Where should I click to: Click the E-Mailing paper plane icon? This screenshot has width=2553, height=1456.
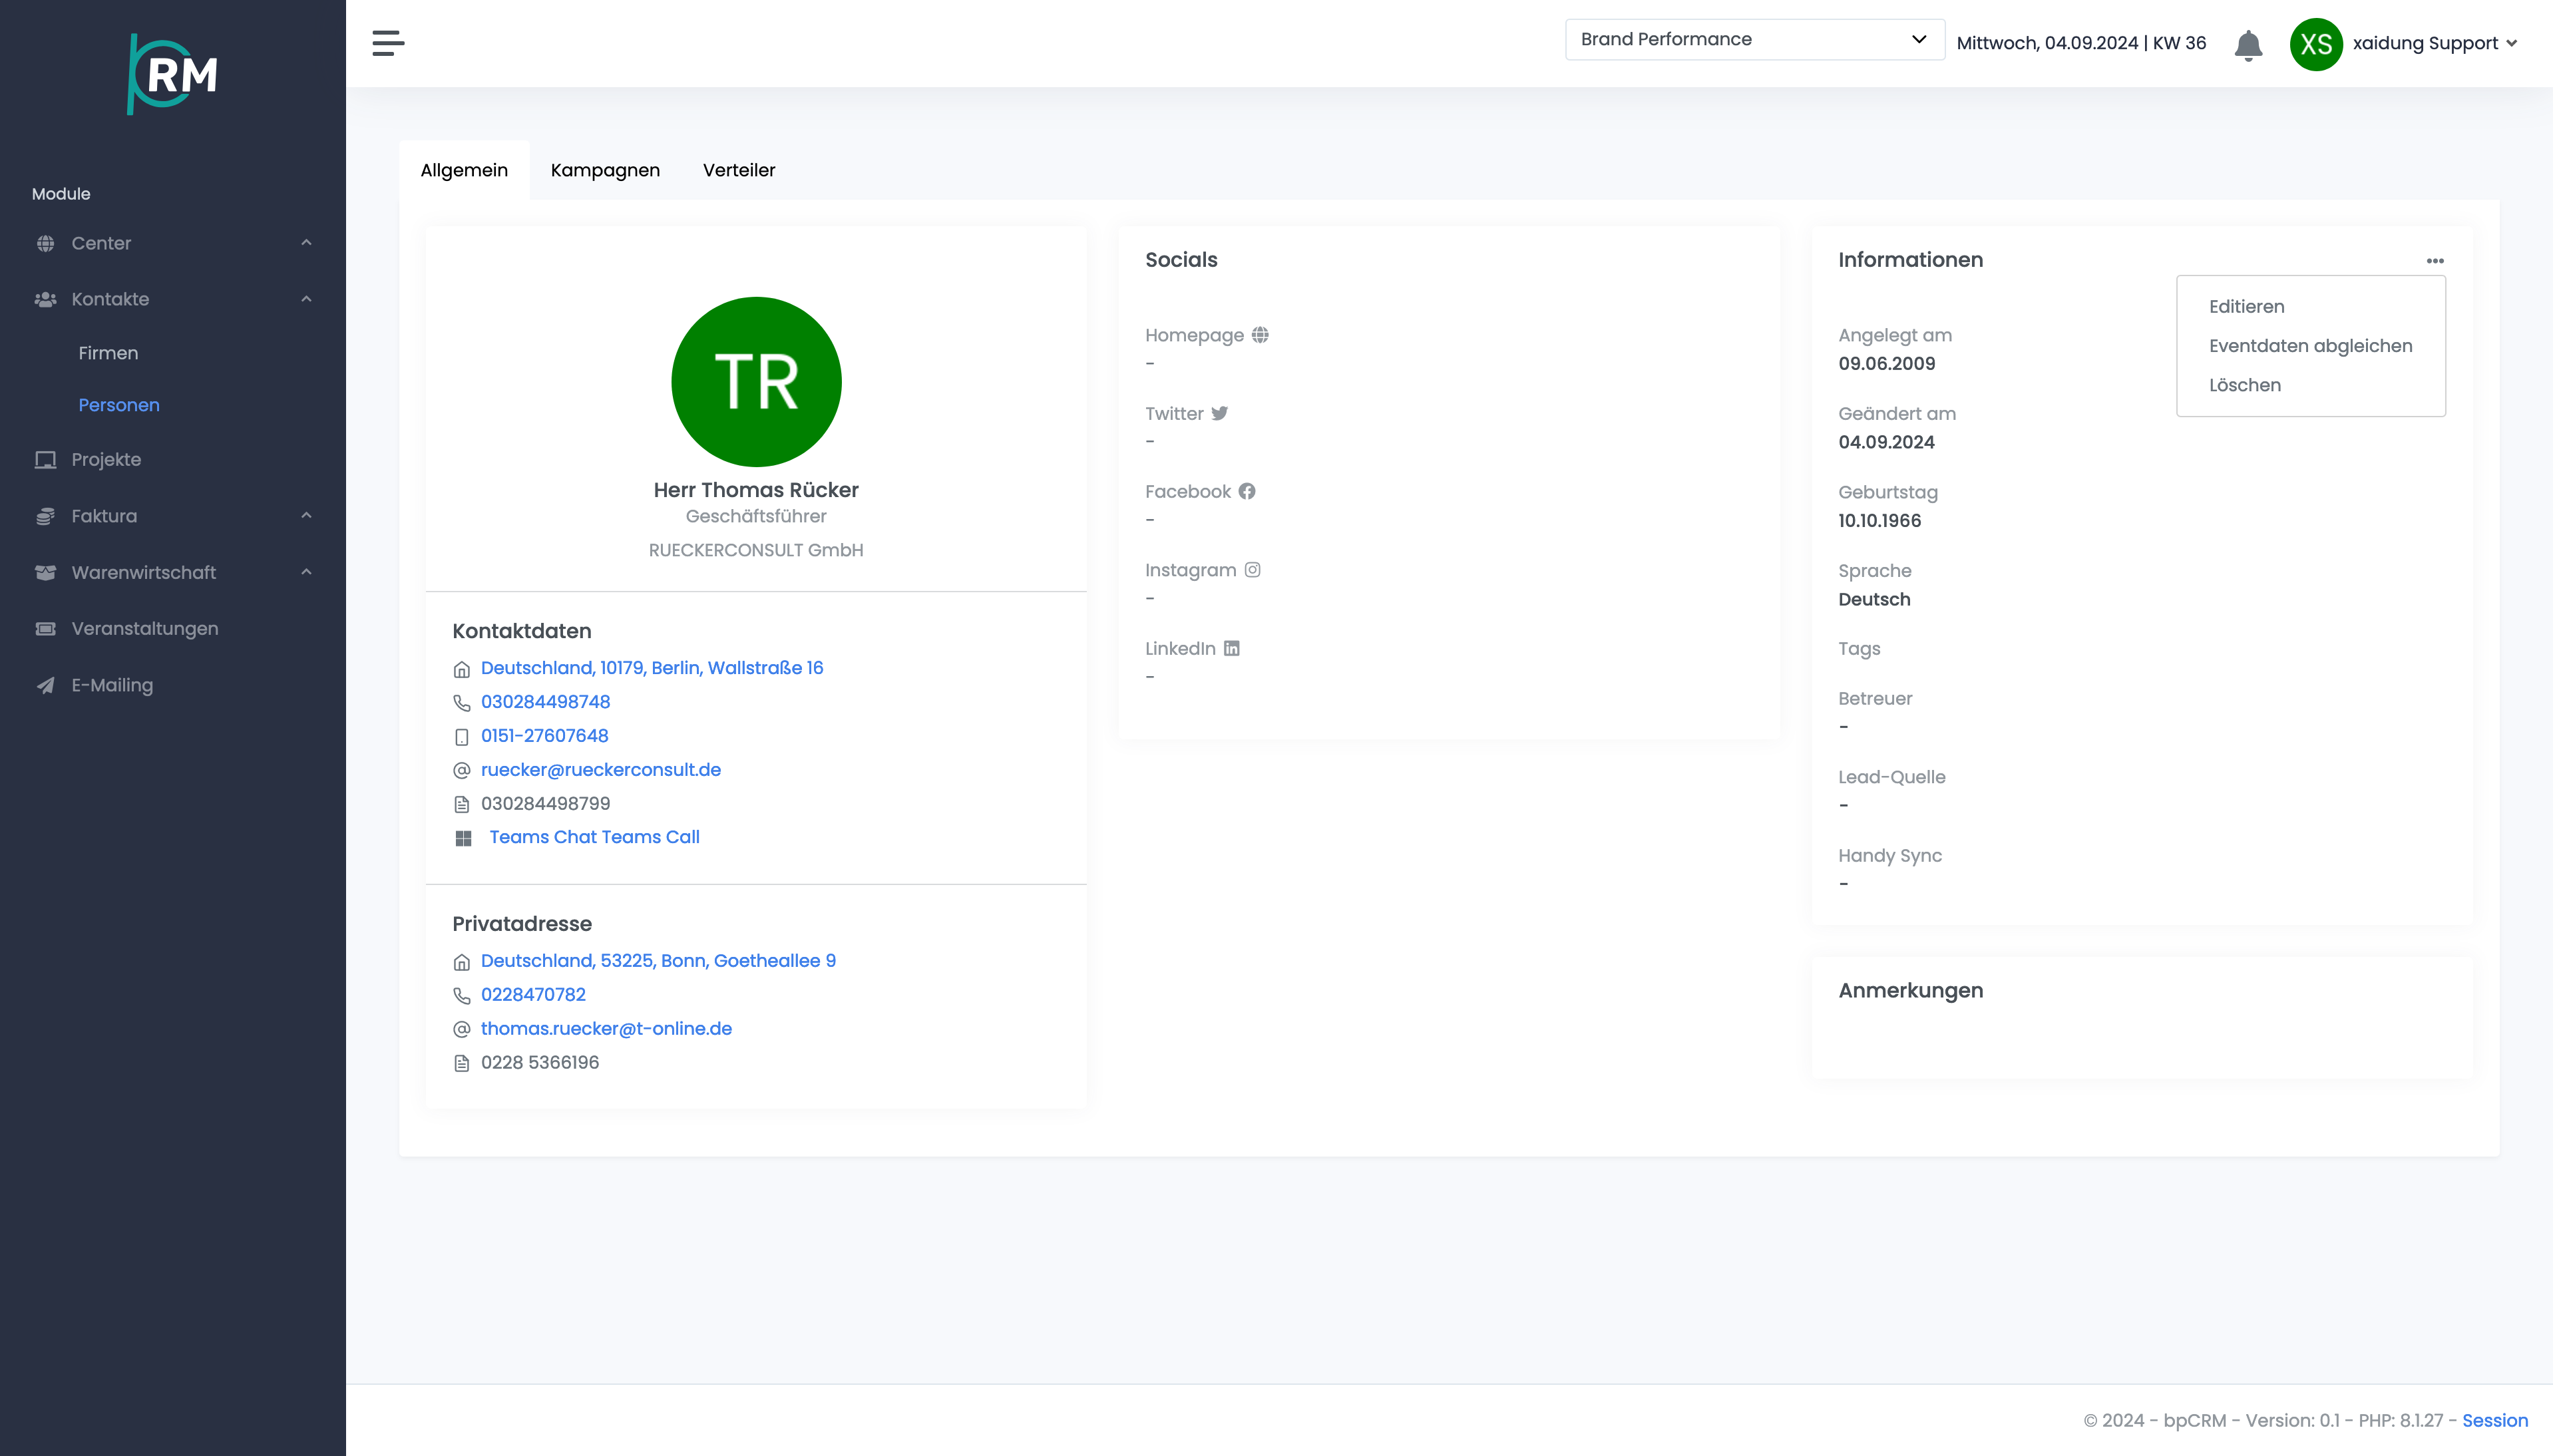click(45, 685)
